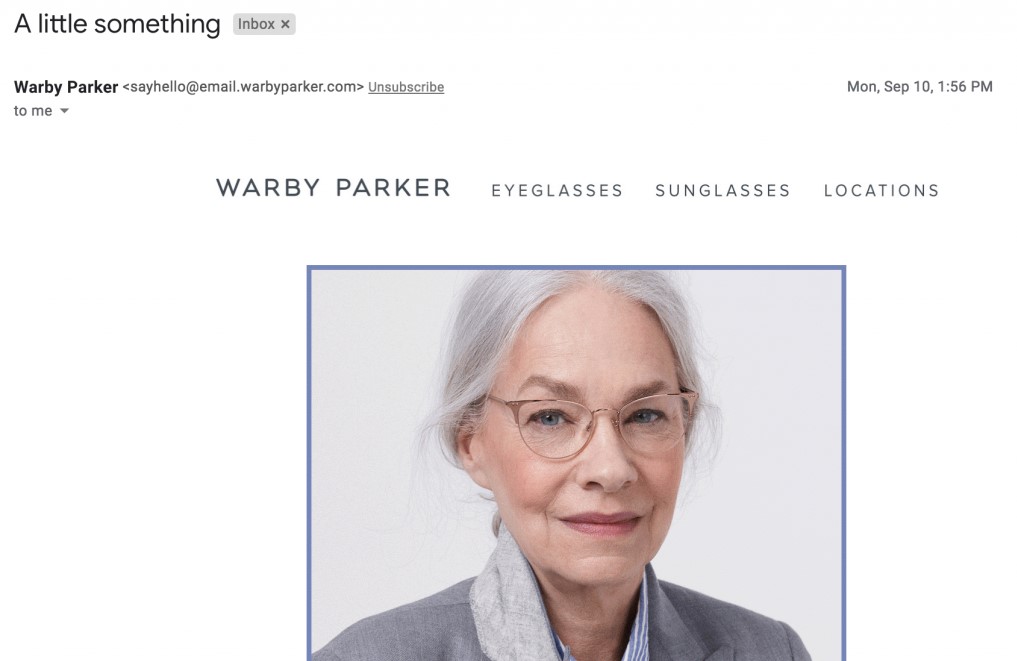1017x661 pixels.
Task: Expand recipient details arrow next to "to me"
Action: click(64, 111)
